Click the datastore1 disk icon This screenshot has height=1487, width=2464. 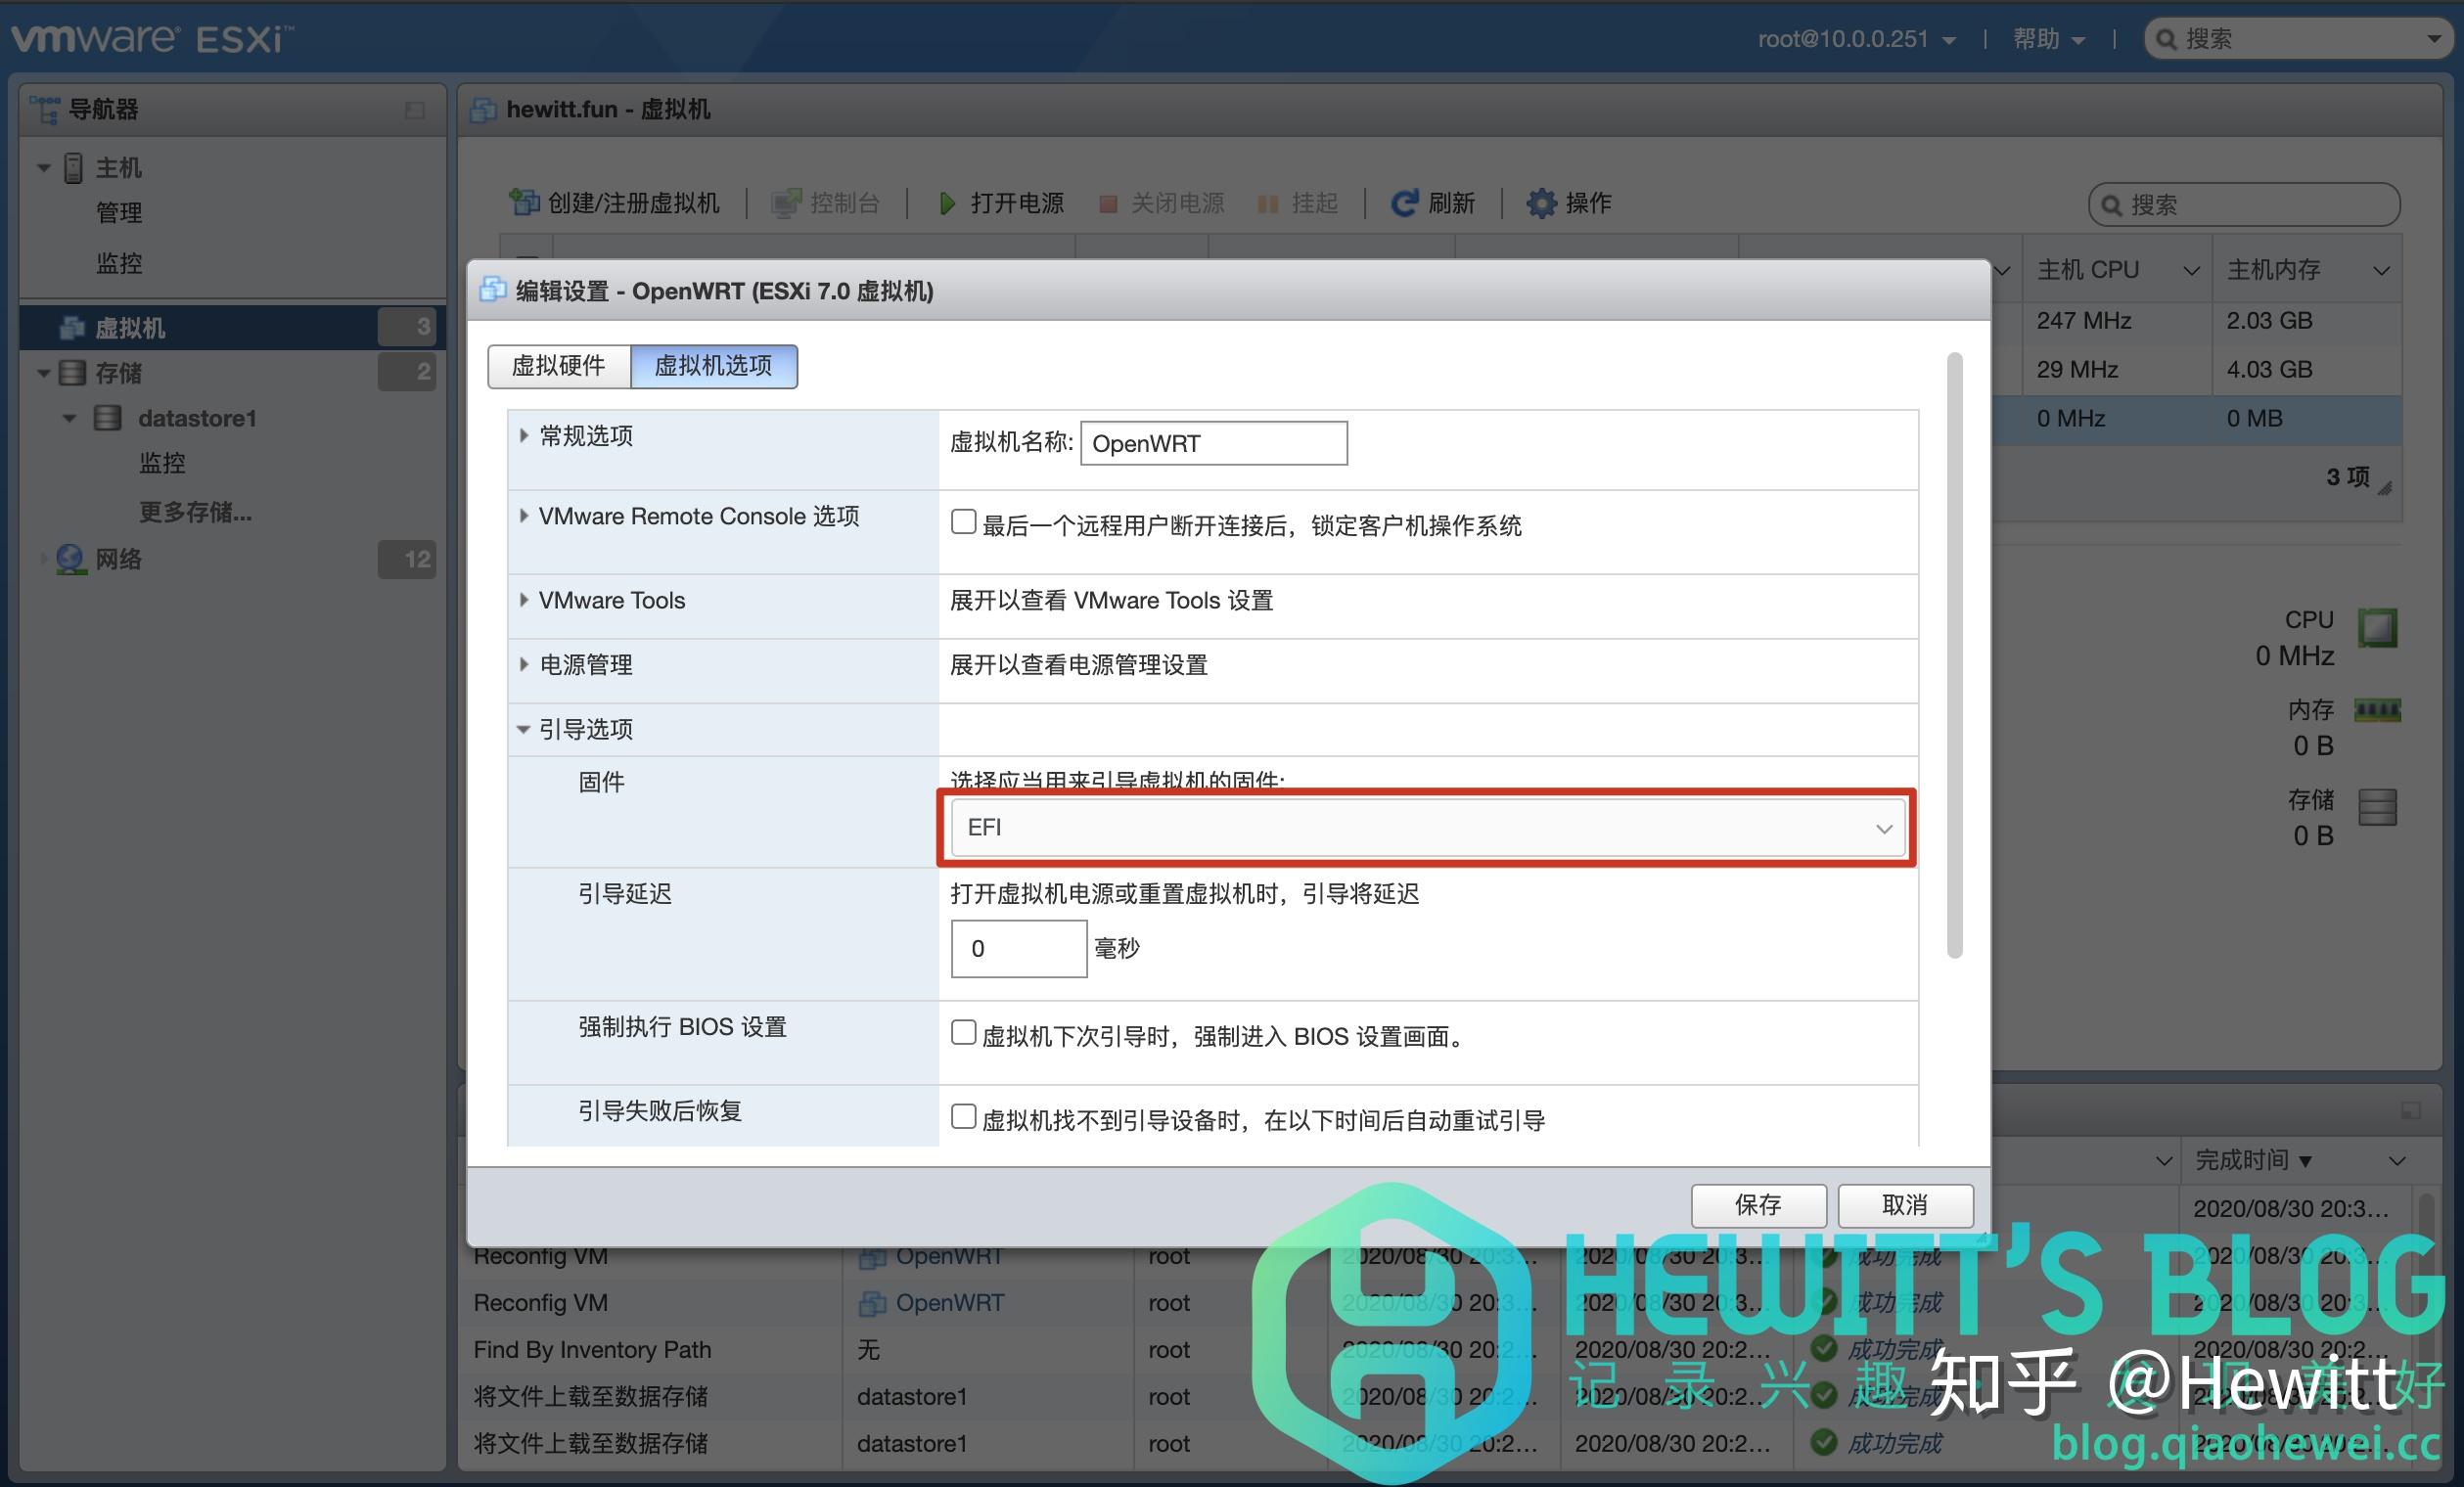[x=107, y=418]
